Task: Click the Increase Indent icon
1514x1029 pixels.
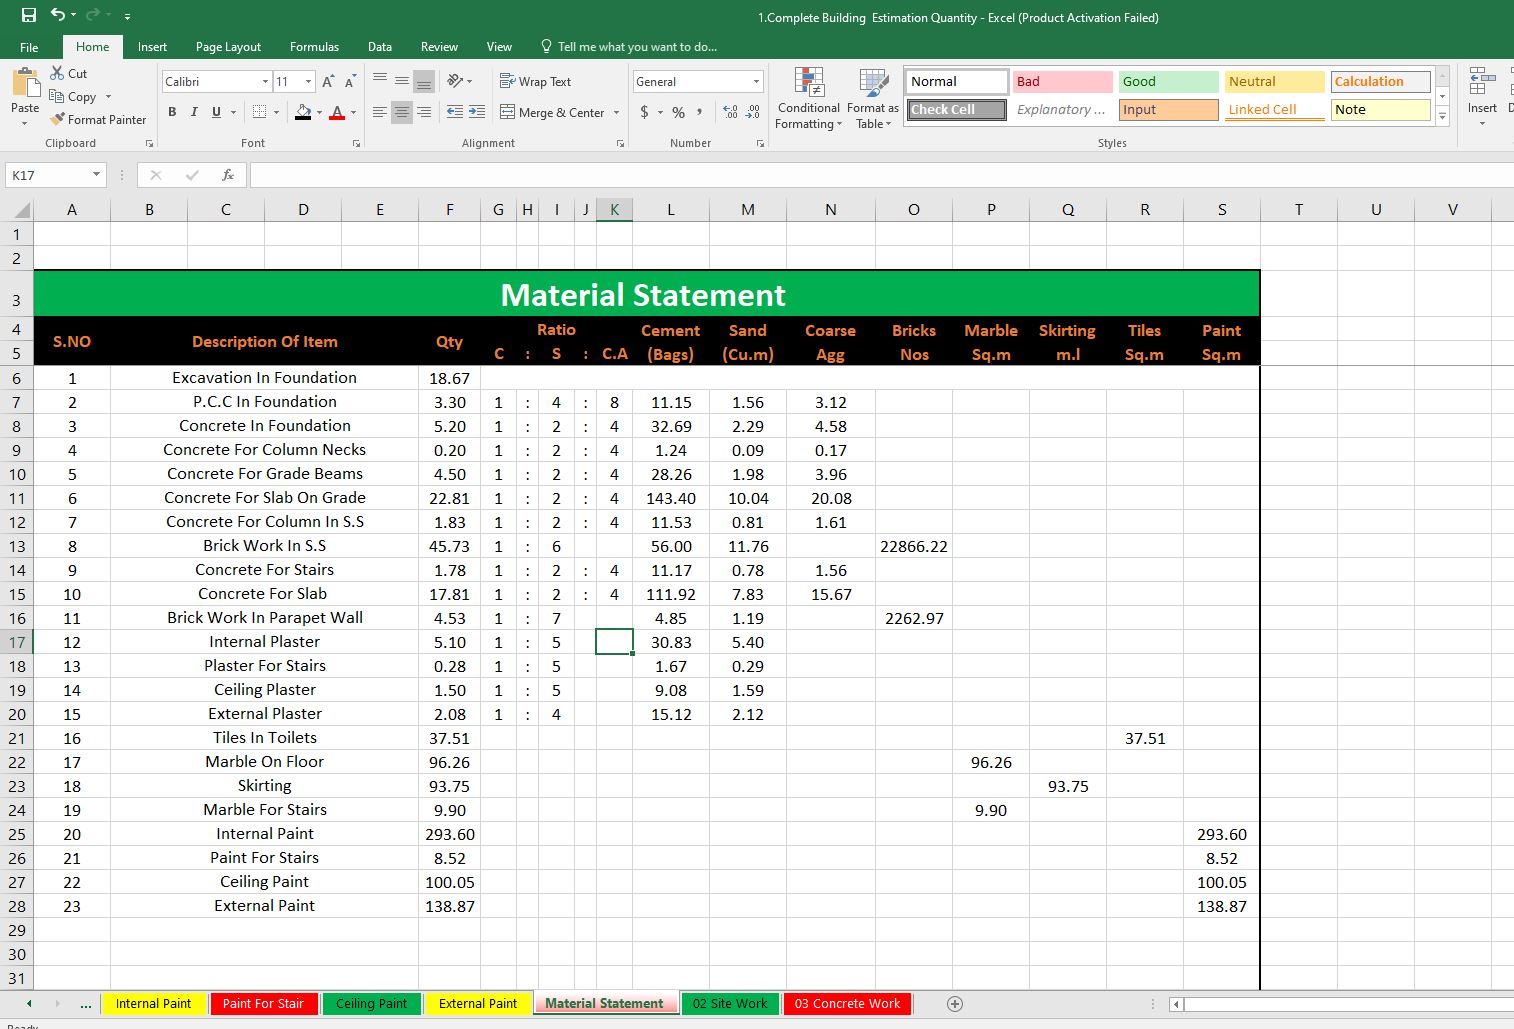Action: [x=477, y=112]
